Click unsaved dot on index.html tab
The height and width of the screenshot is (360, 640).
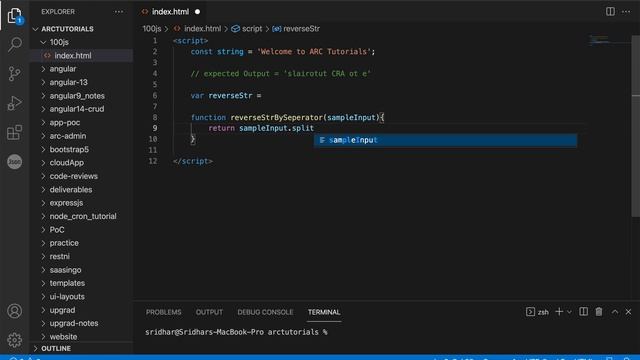tap(198, 12)
